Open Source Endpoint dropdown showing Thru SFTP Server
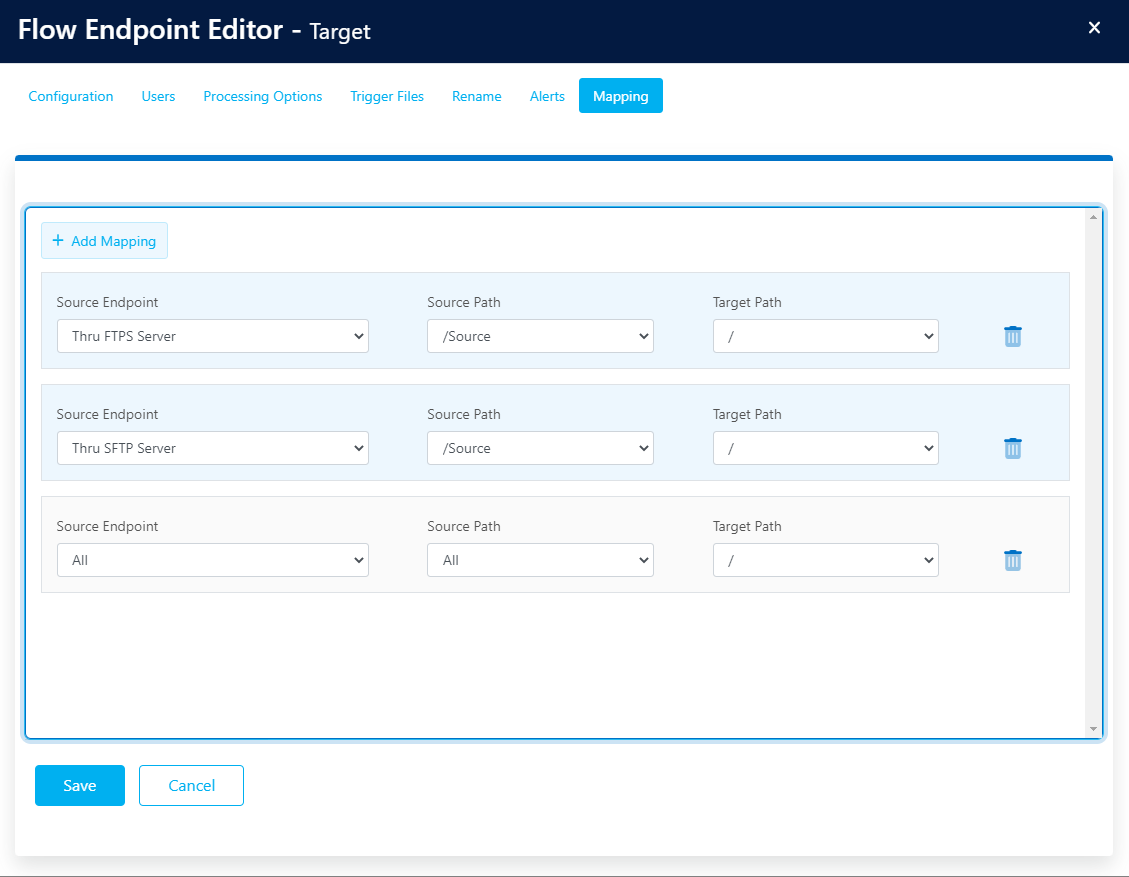This screenshot has width=1129, height=877. click(x=212, y=448)
